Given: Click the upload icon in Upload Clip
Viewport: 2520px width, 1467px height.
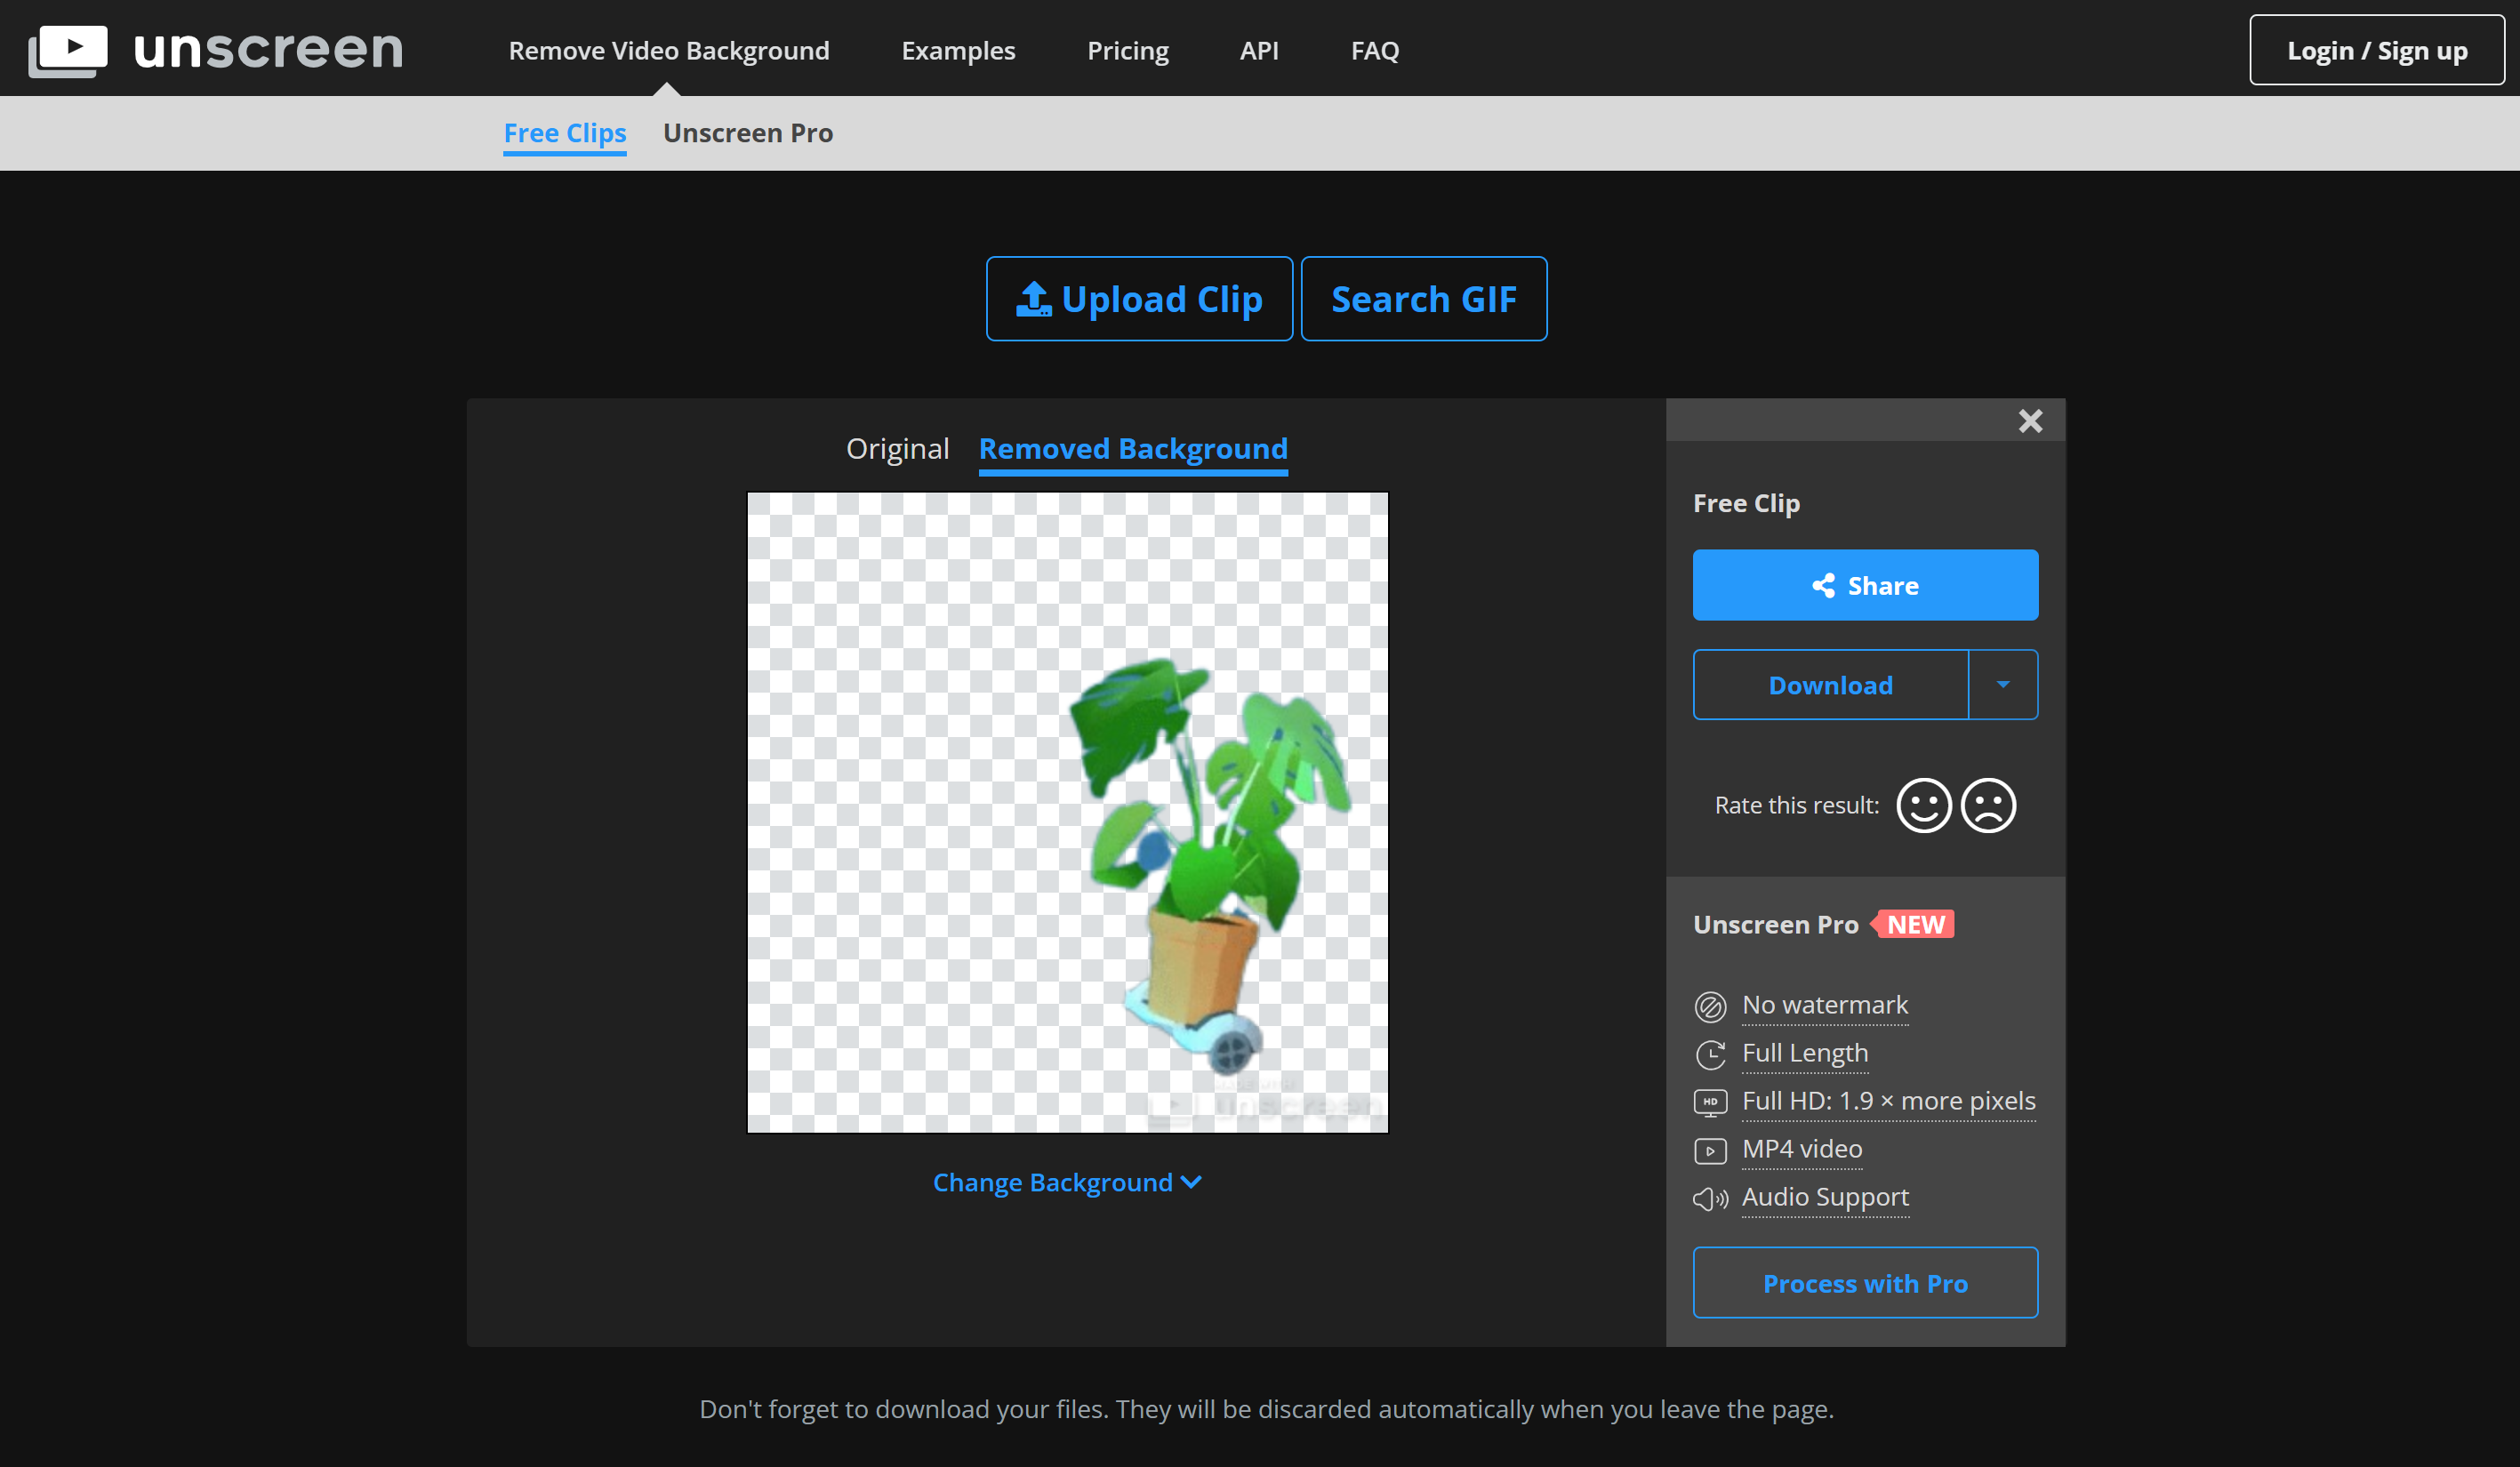Looking at the screenshot, I should coord(1034,298).
